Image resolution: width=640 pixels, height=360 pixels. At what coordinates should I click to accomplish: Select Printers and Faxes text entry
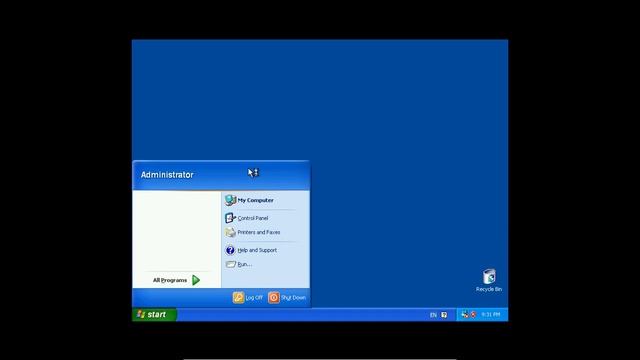[259, 232]
